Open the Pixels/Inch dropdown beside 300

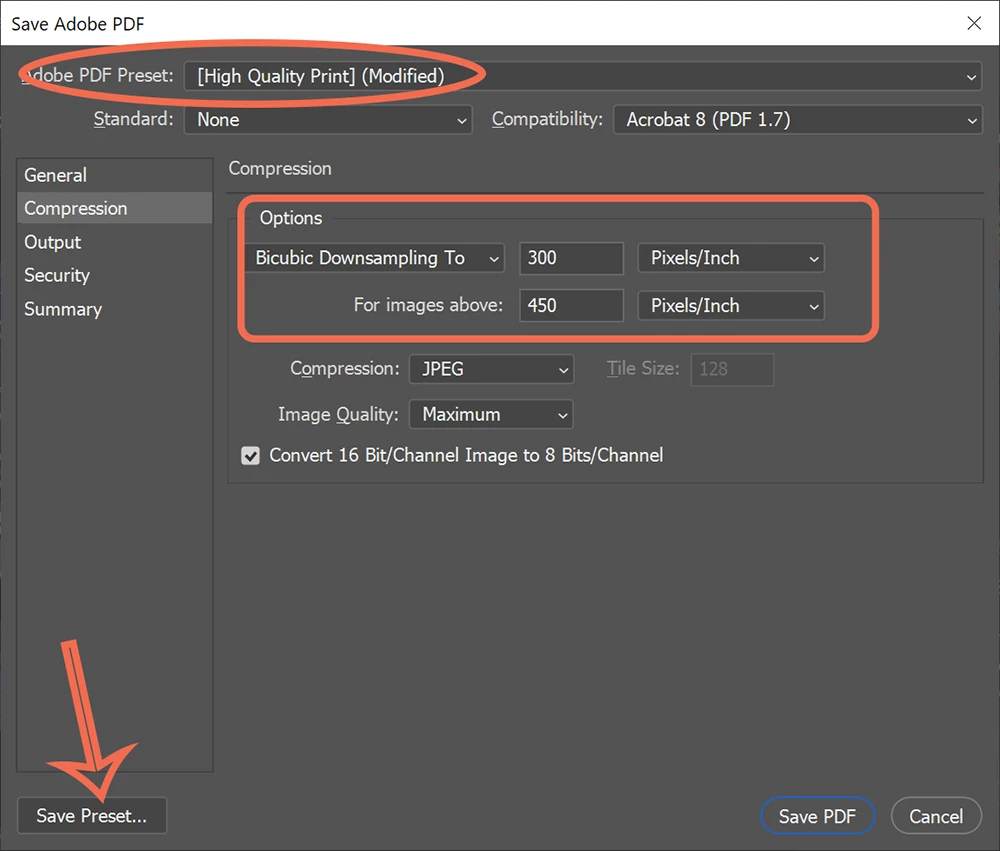point(731,258)
